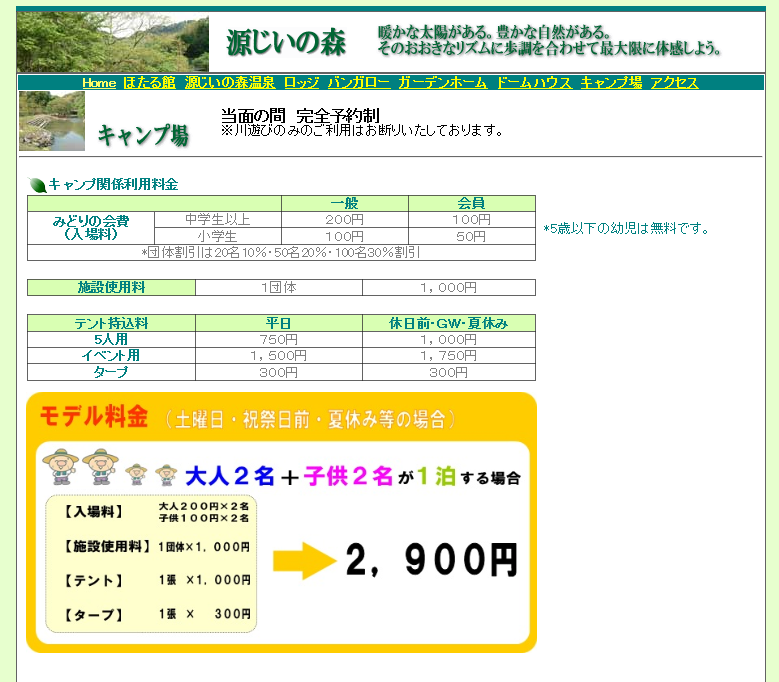
Task: Click the river campsite thumbnail photo
Action: coord(52,122)
